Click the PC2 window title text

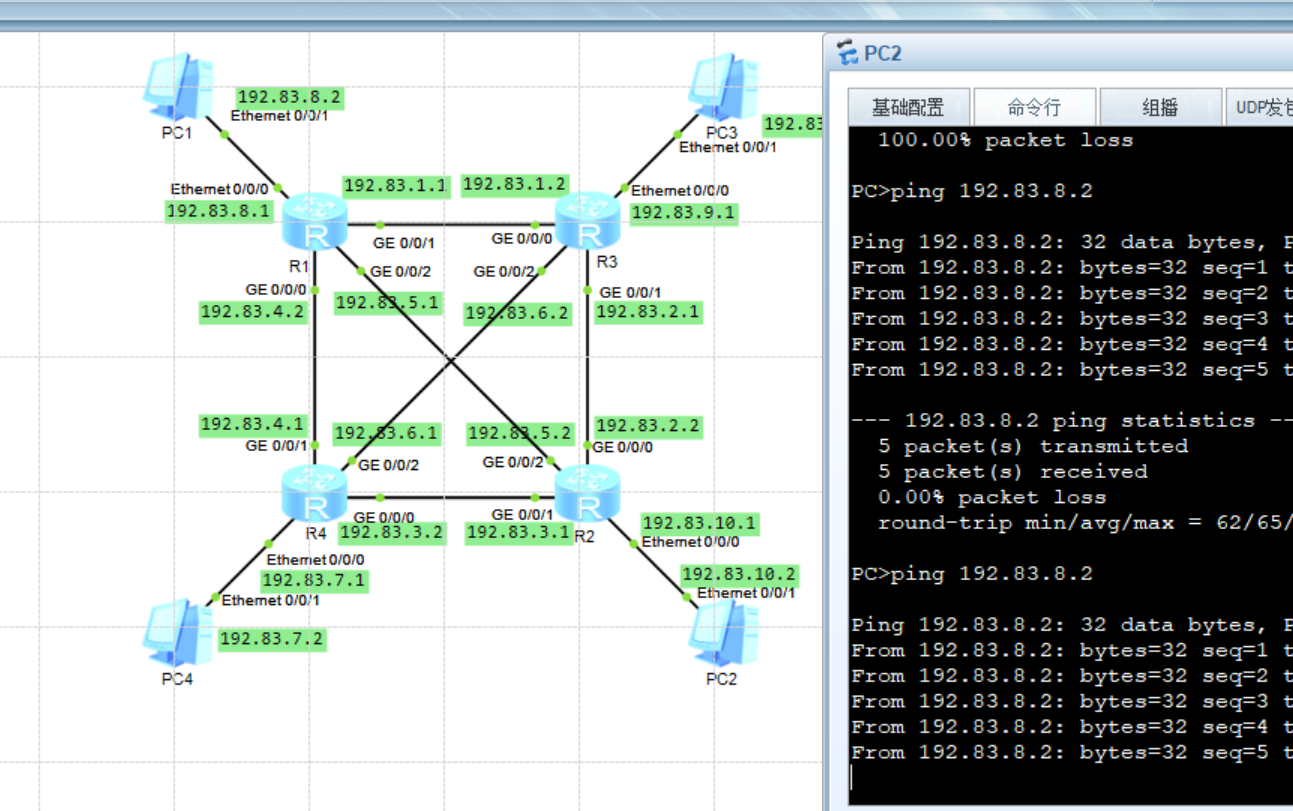[883, 54]
